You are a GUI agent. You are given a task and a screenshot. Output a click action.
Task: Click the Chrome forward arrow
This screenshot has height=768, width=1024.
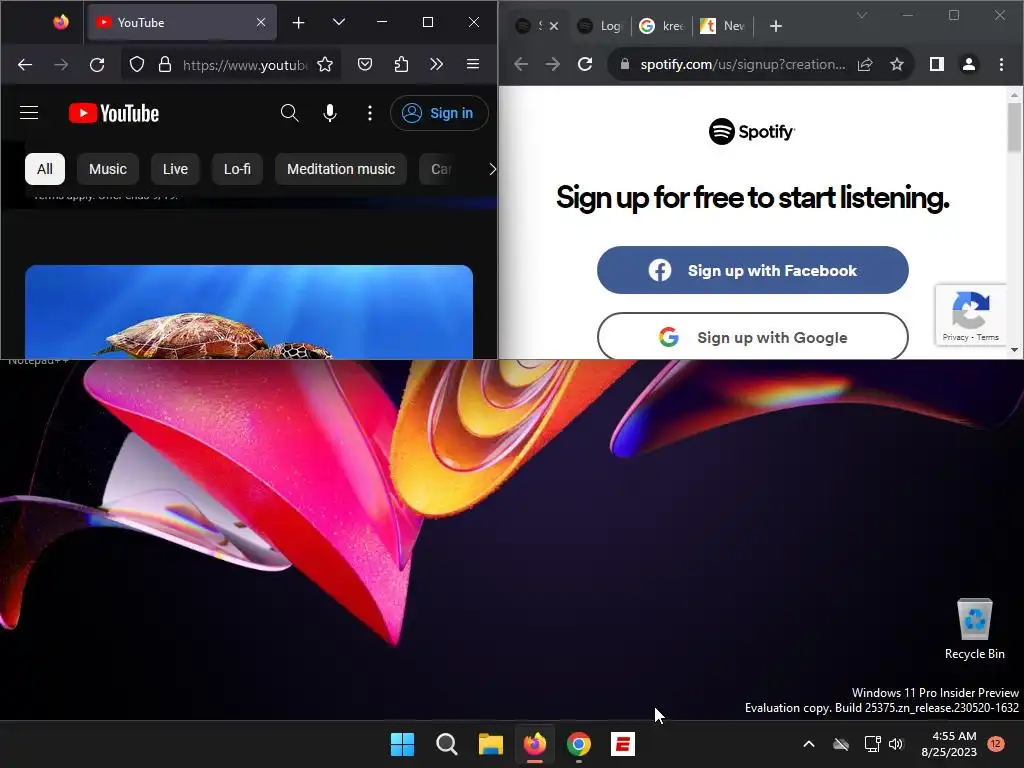tap(552, 64)
